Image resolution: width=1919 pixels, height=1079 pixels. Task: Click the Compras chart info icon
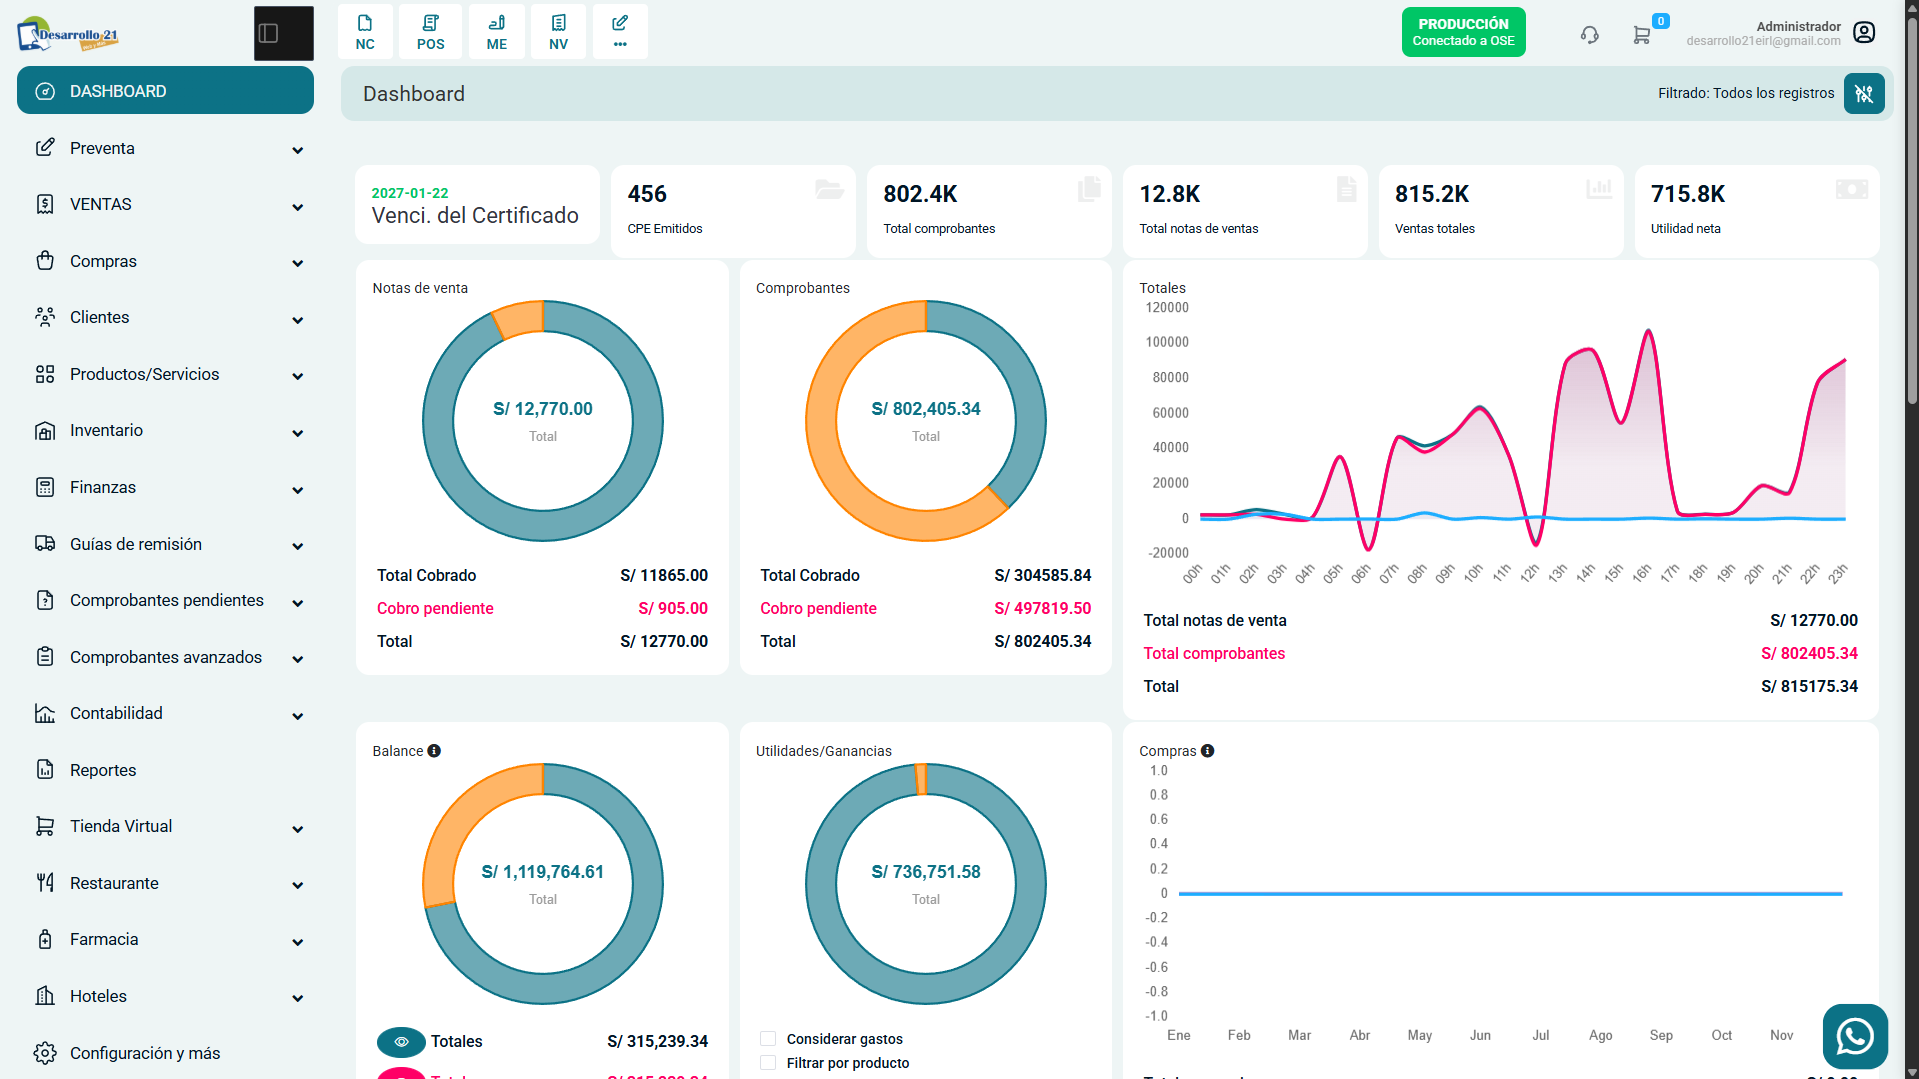point(1207,751)
